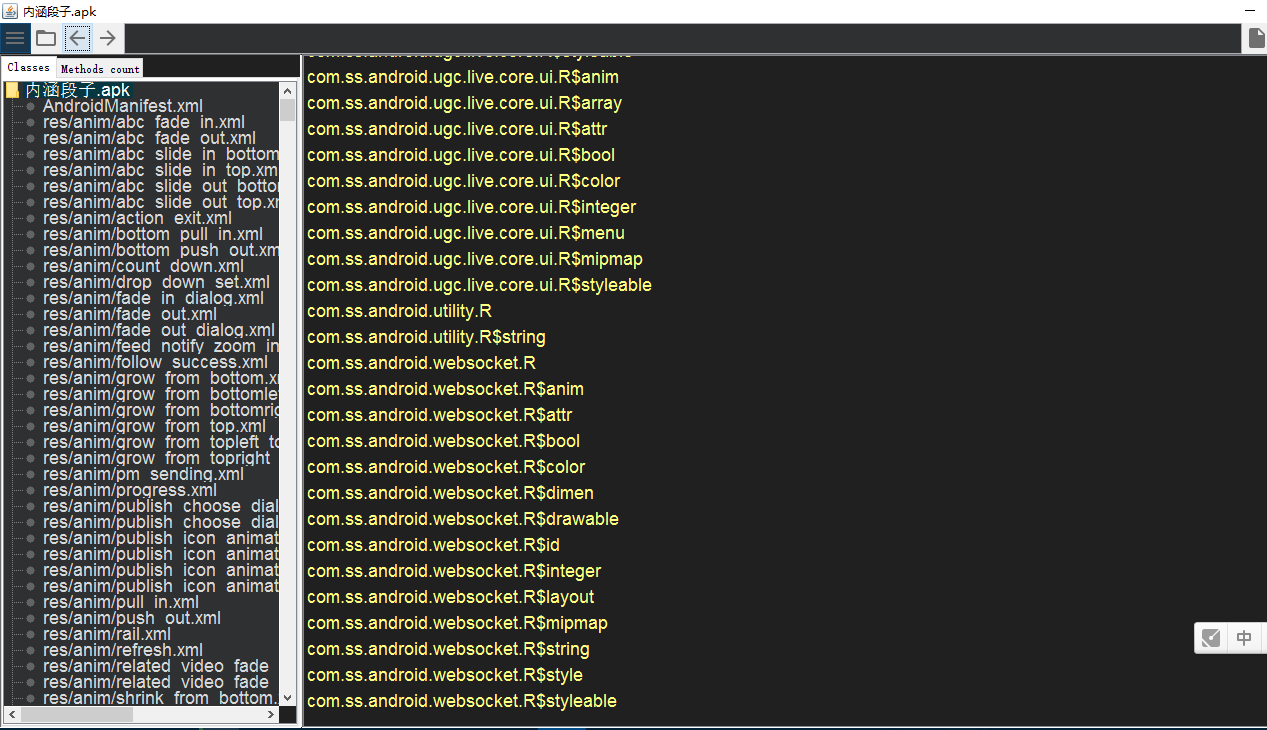Select res/anim/count_down.xml in tree
Viewport: 1267px width, 730px height.
pos(143,266)
